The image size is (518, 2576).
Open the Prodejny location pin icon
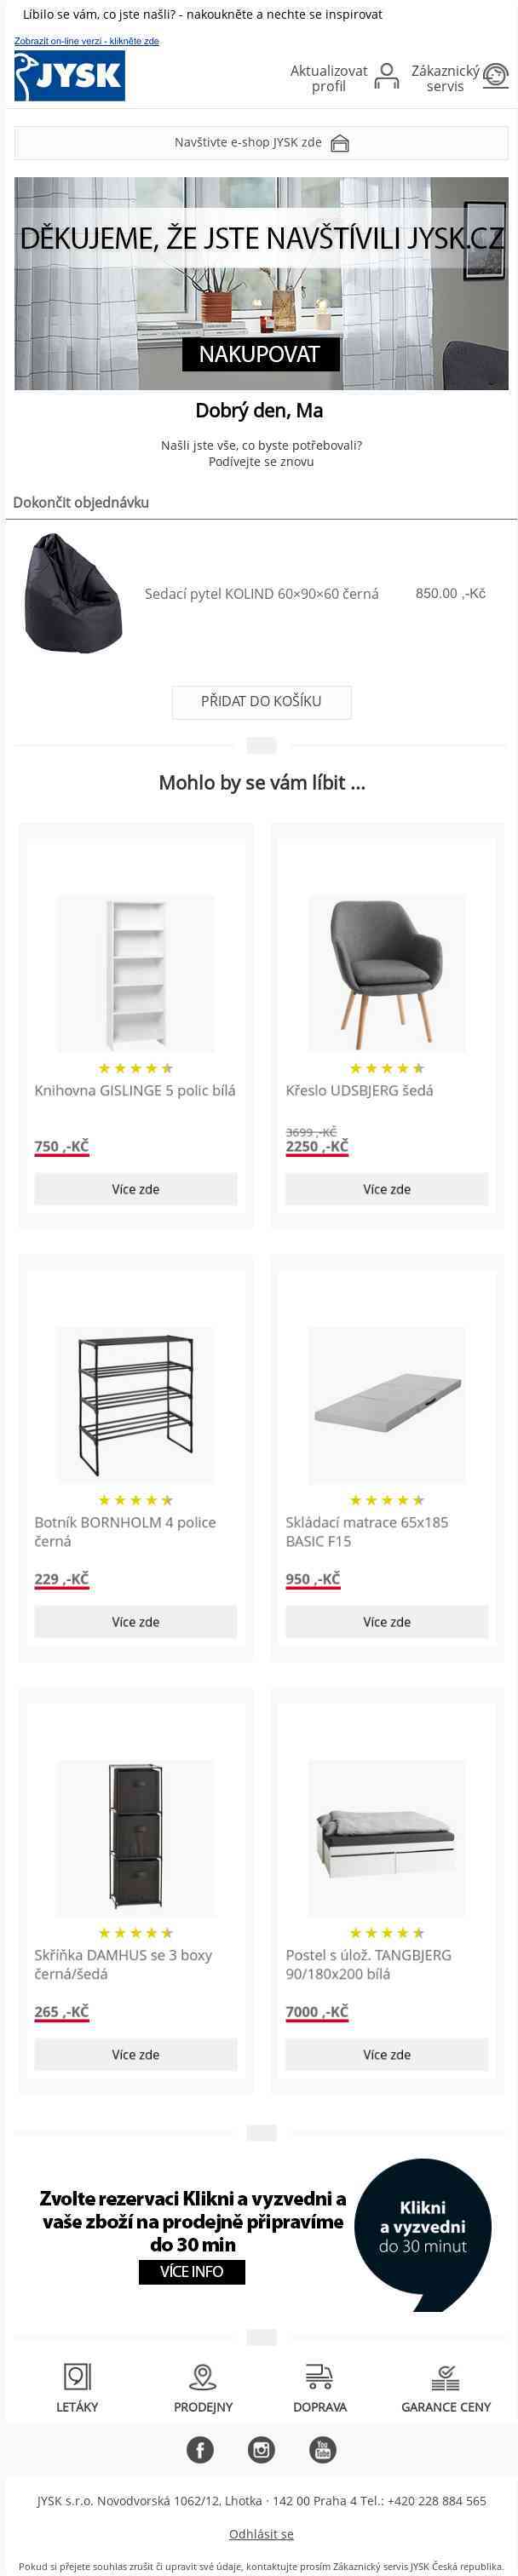click(x=203, y=2375)
